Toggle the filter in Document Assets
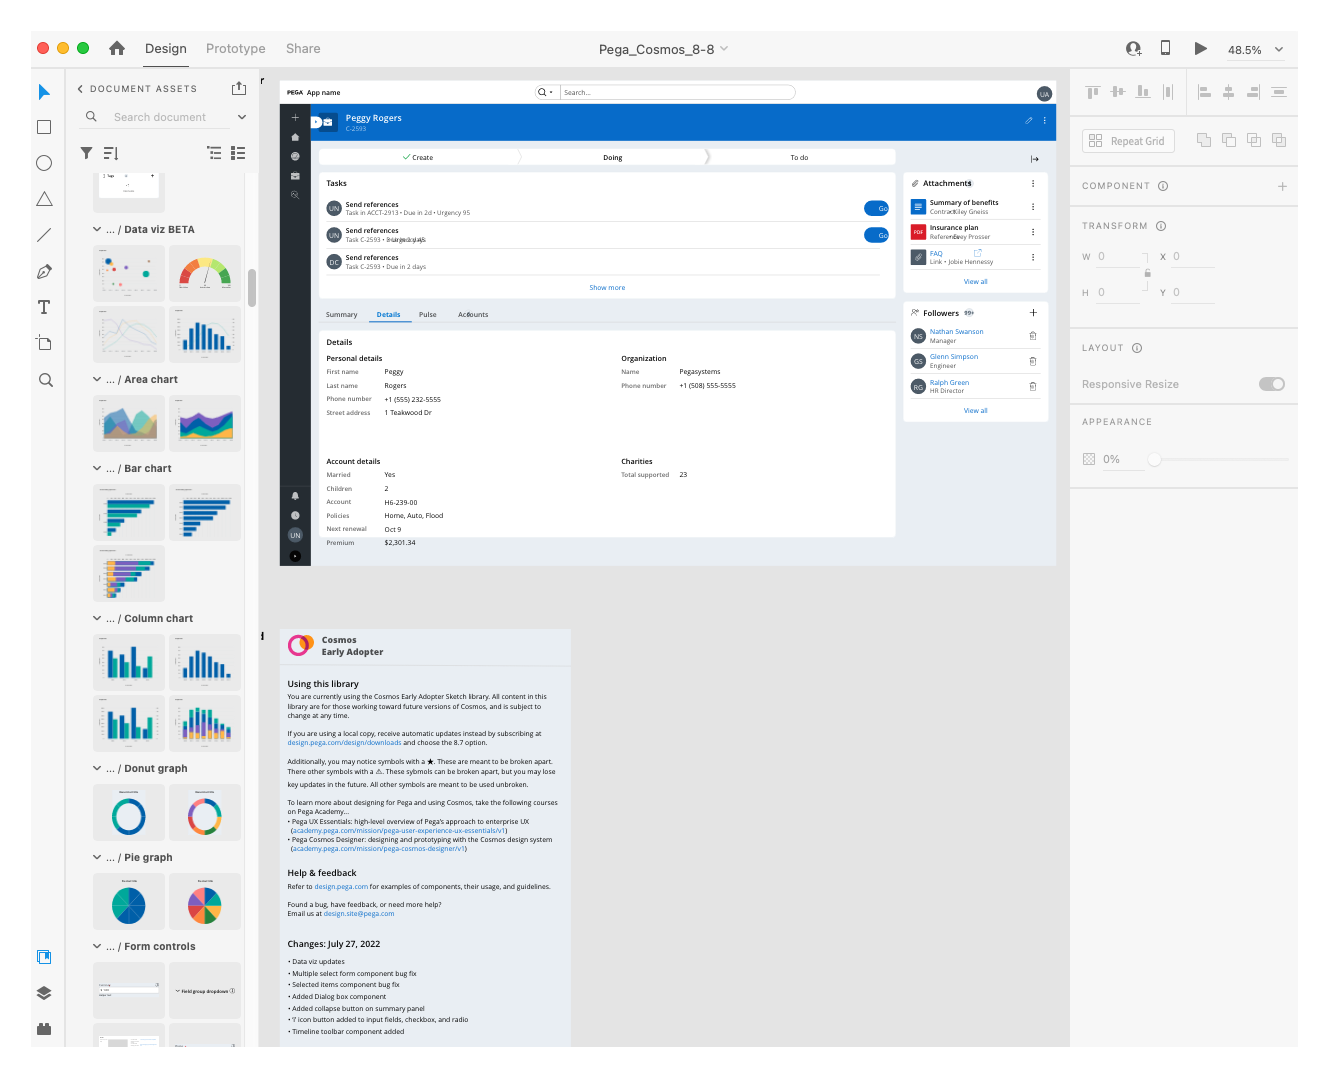This screenshot has height=1068, width=1325. click(86, 153)
